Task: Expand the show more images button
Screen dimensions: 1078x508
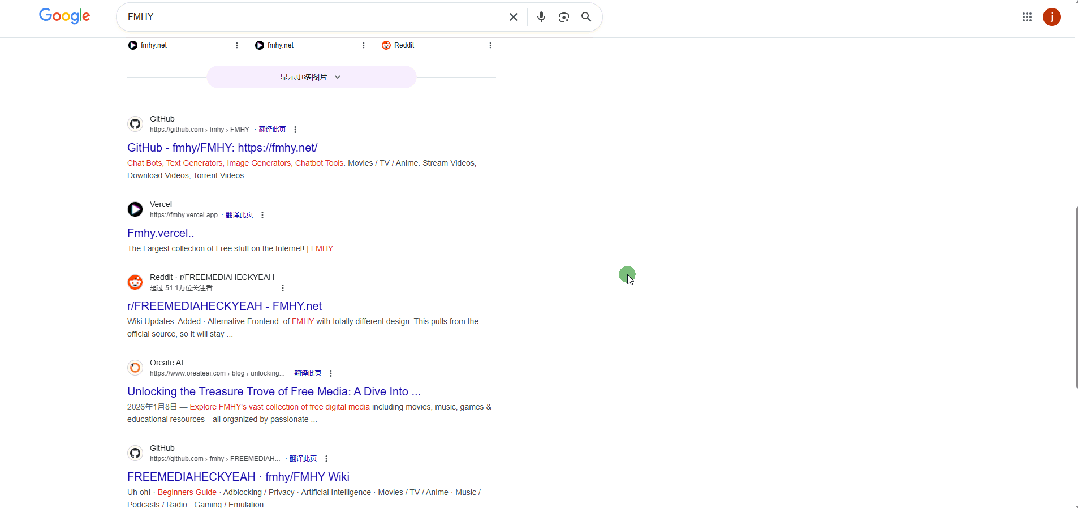Action: tap(311, 77)
